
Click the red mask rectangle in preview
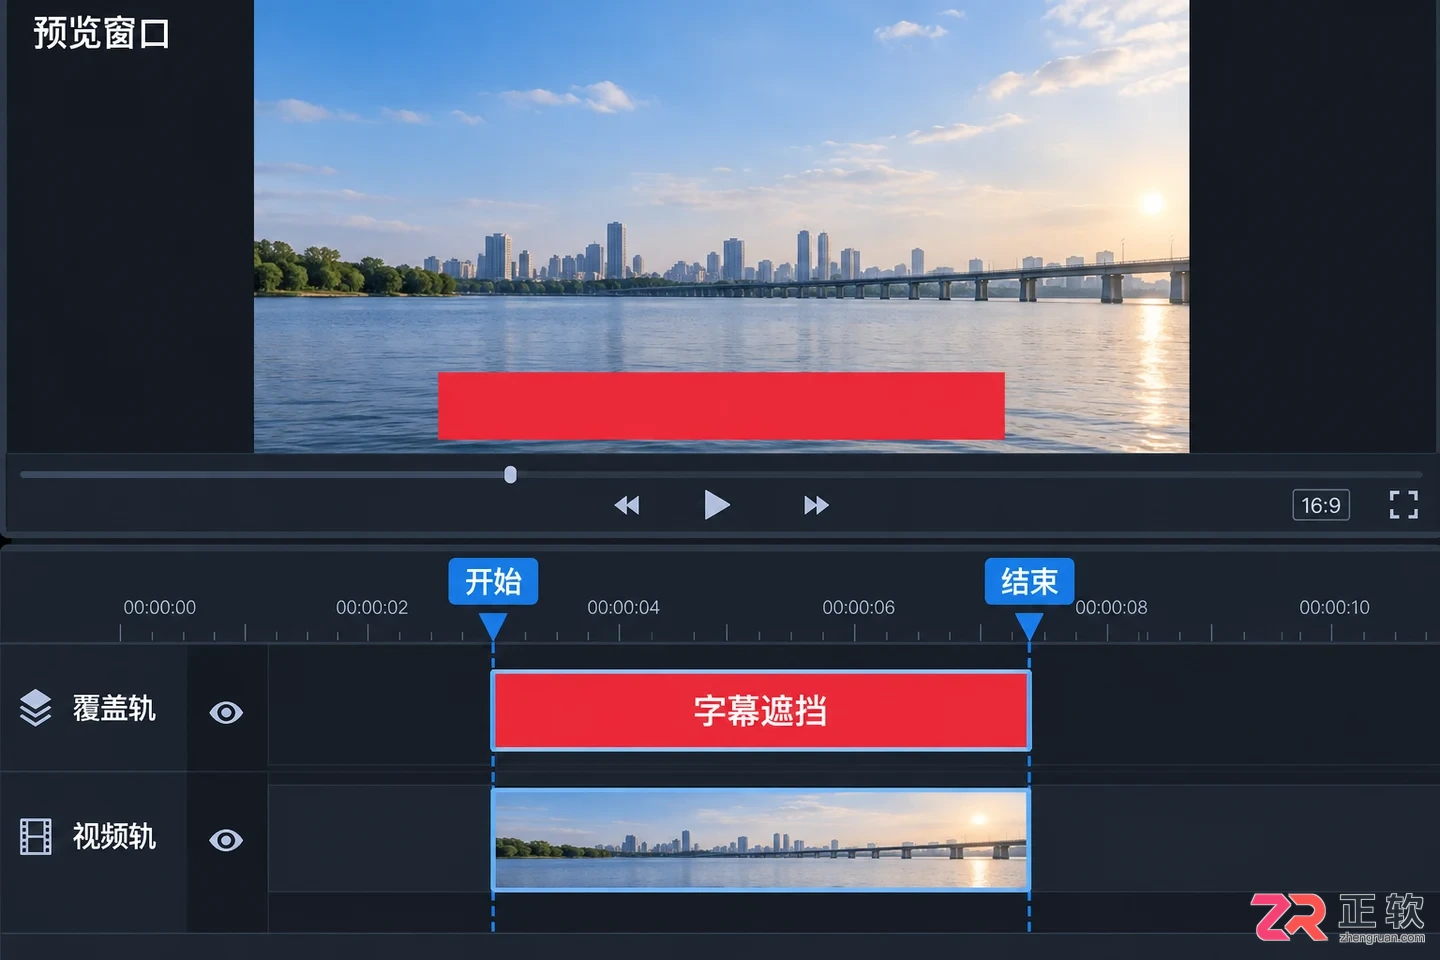tap(721, 406)
